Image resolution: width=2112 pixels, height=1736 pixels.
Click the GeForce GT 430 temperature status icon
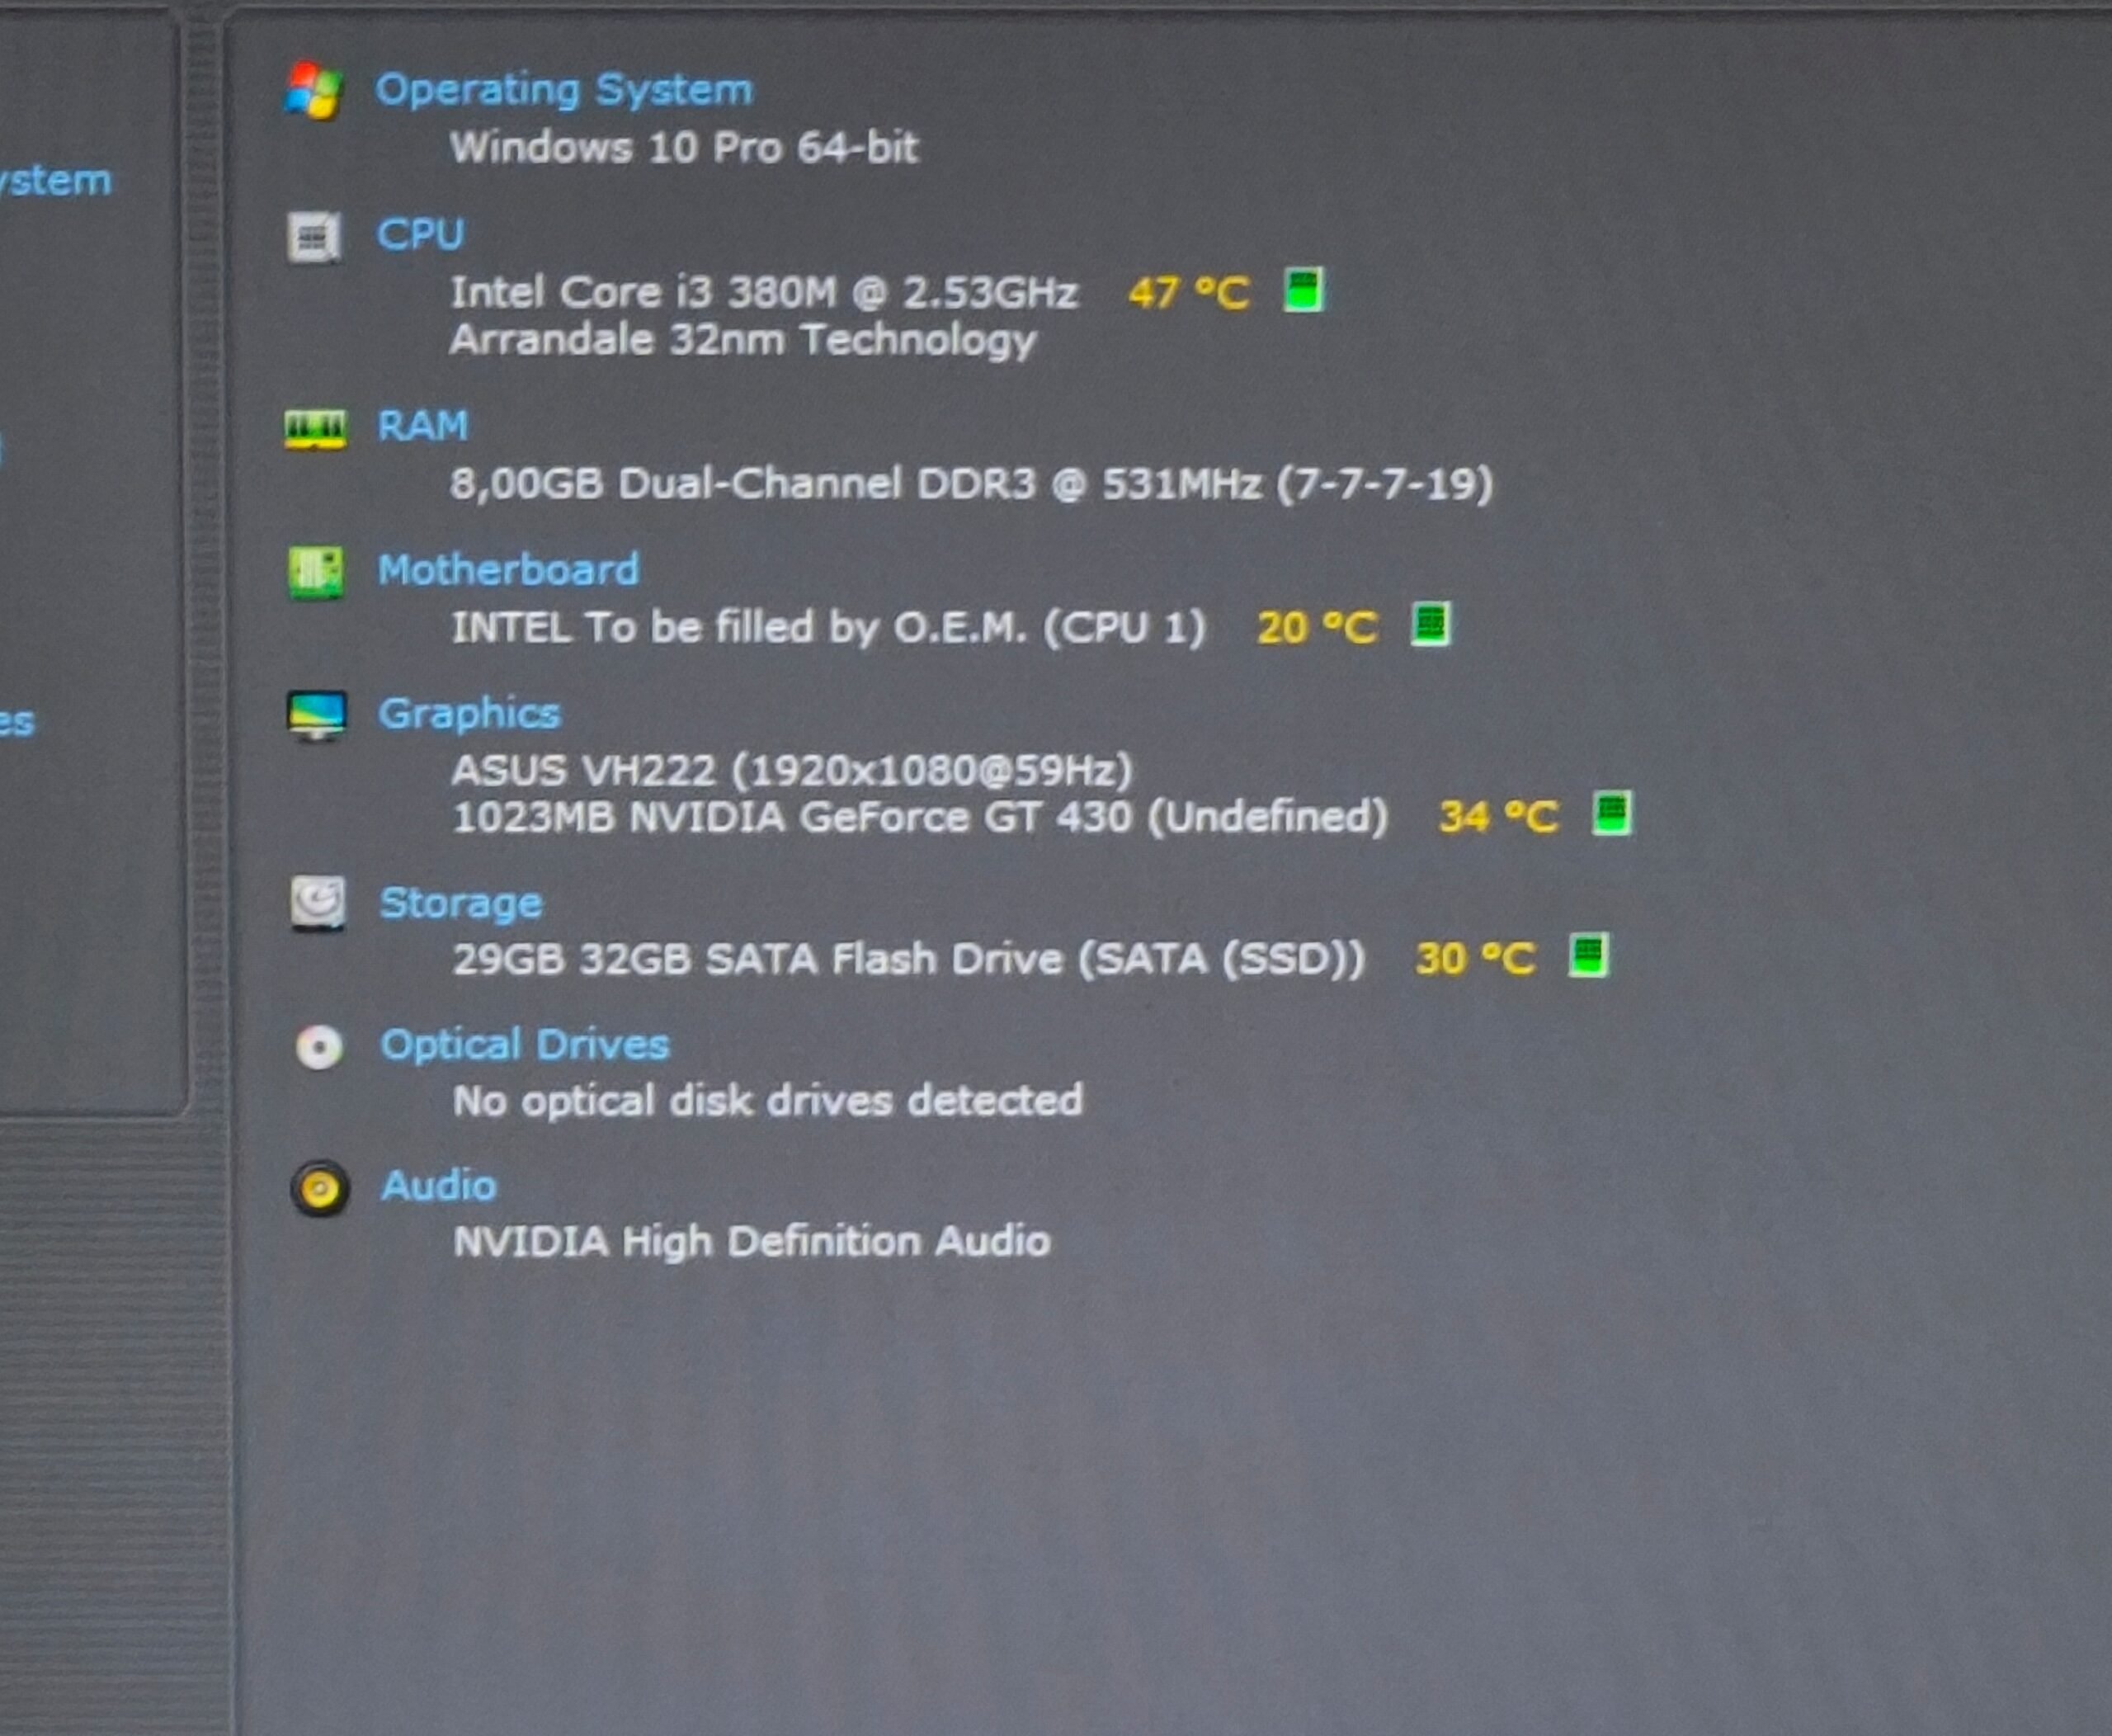1612,813
